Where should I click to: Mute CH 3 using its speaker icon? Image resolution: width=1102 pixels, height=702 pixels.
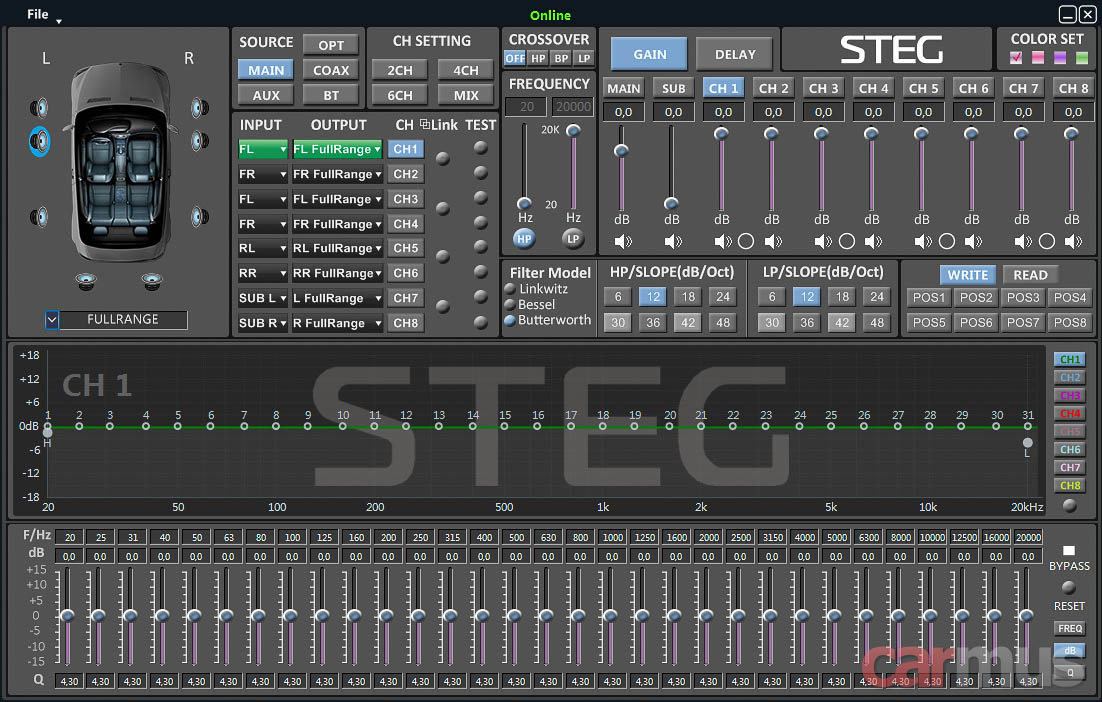(823, 242)
